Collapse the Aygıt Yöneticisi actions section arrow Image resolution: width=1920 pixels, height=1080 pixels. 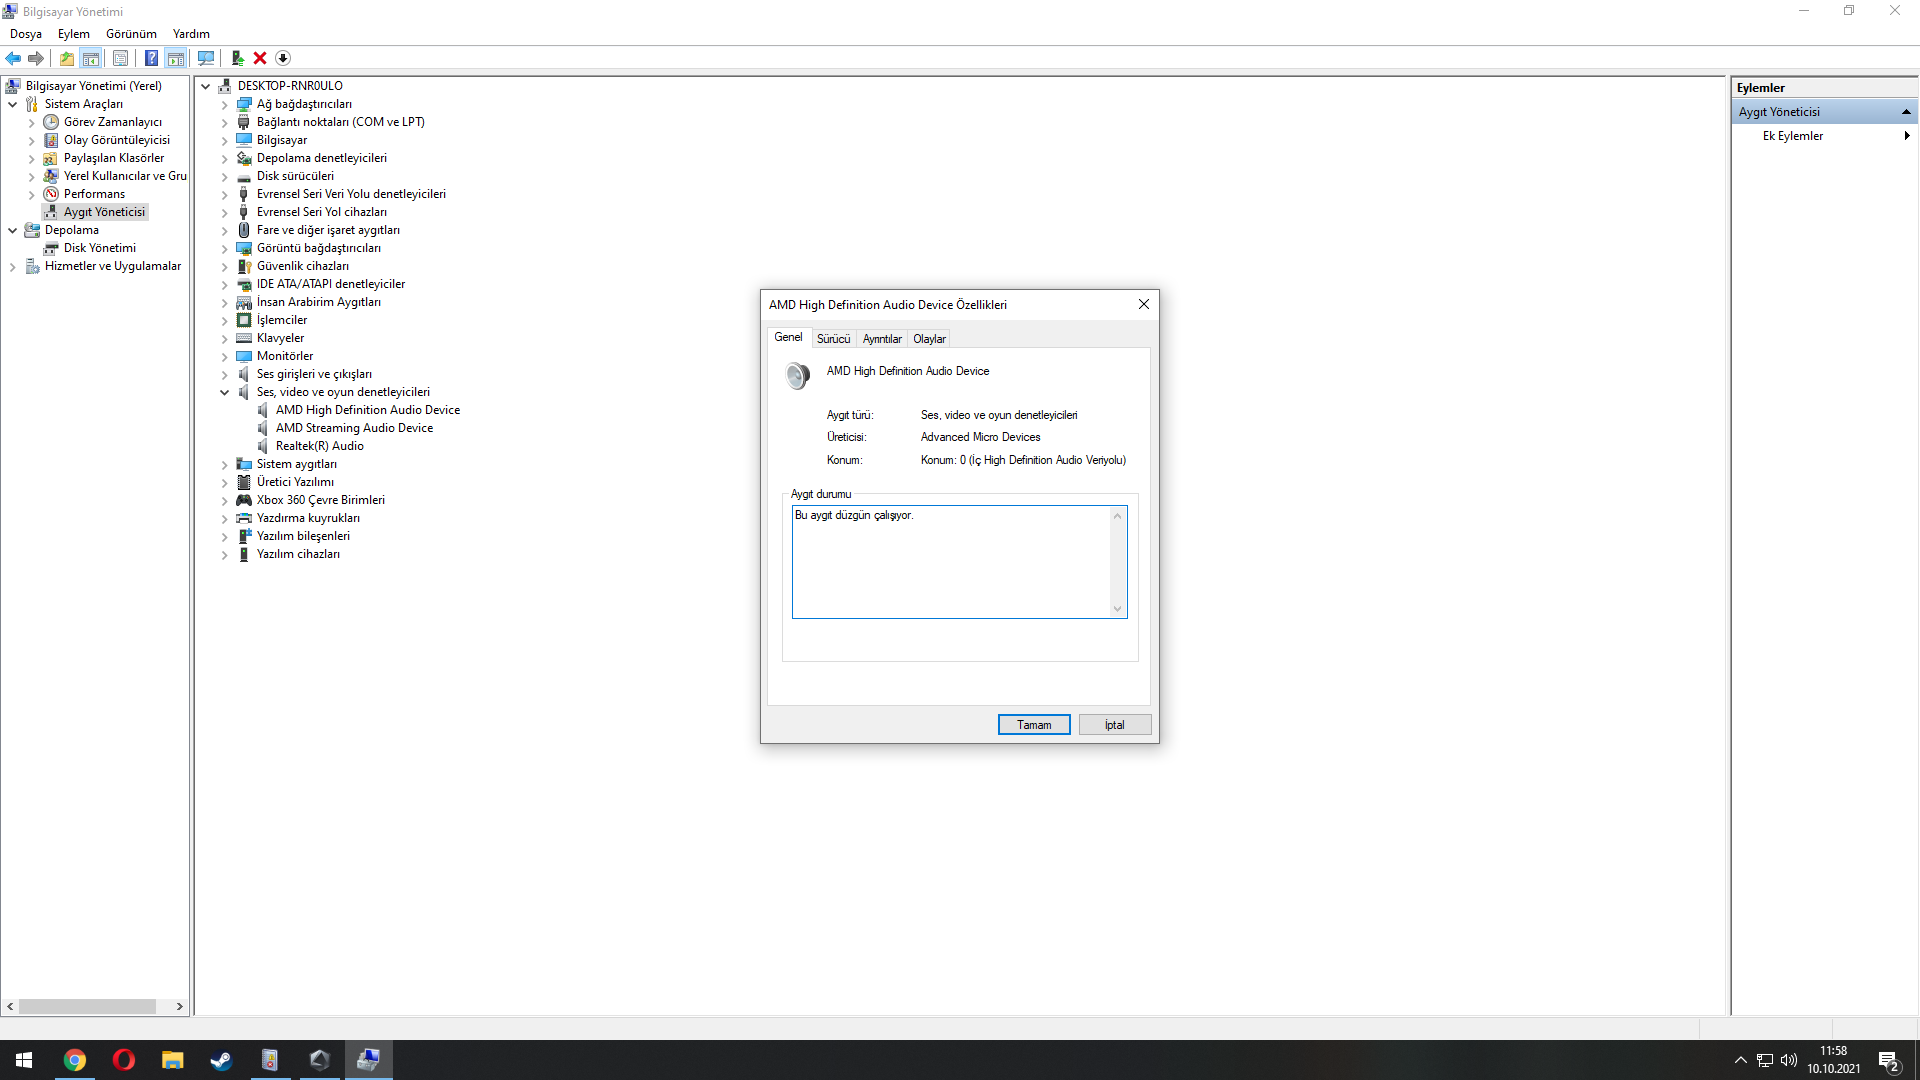(1906, 112)
